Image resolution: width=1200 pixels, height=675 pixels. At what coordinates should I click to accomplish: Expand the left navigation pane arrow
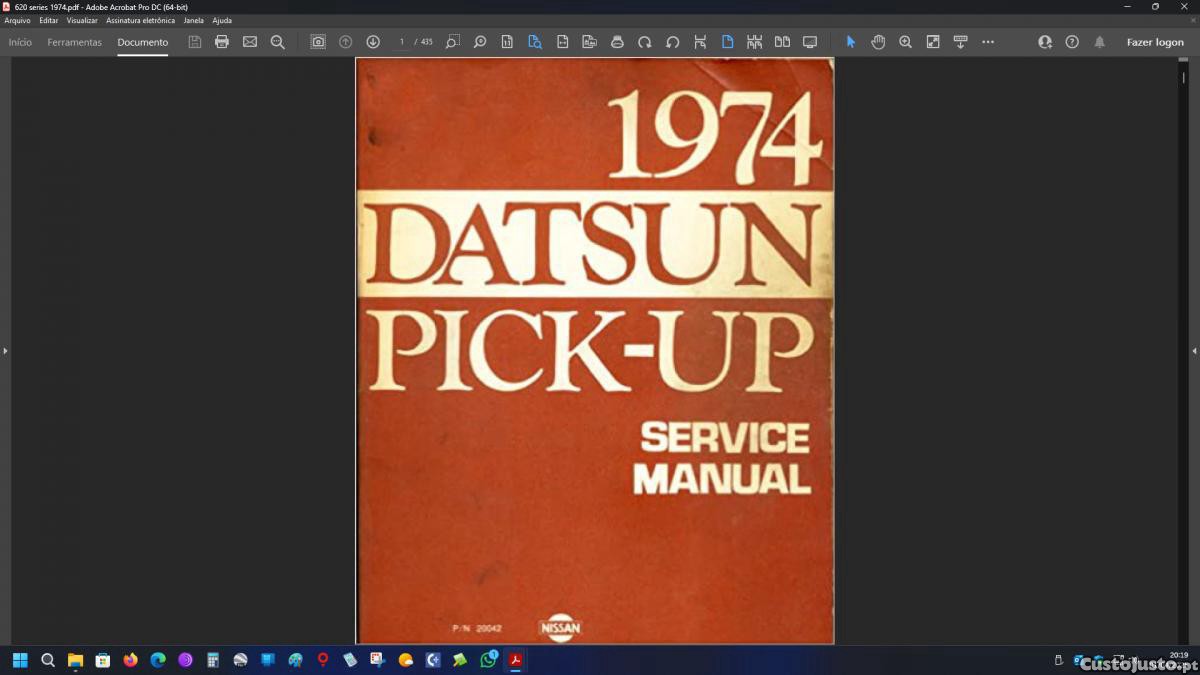click(x=5, y=351)
